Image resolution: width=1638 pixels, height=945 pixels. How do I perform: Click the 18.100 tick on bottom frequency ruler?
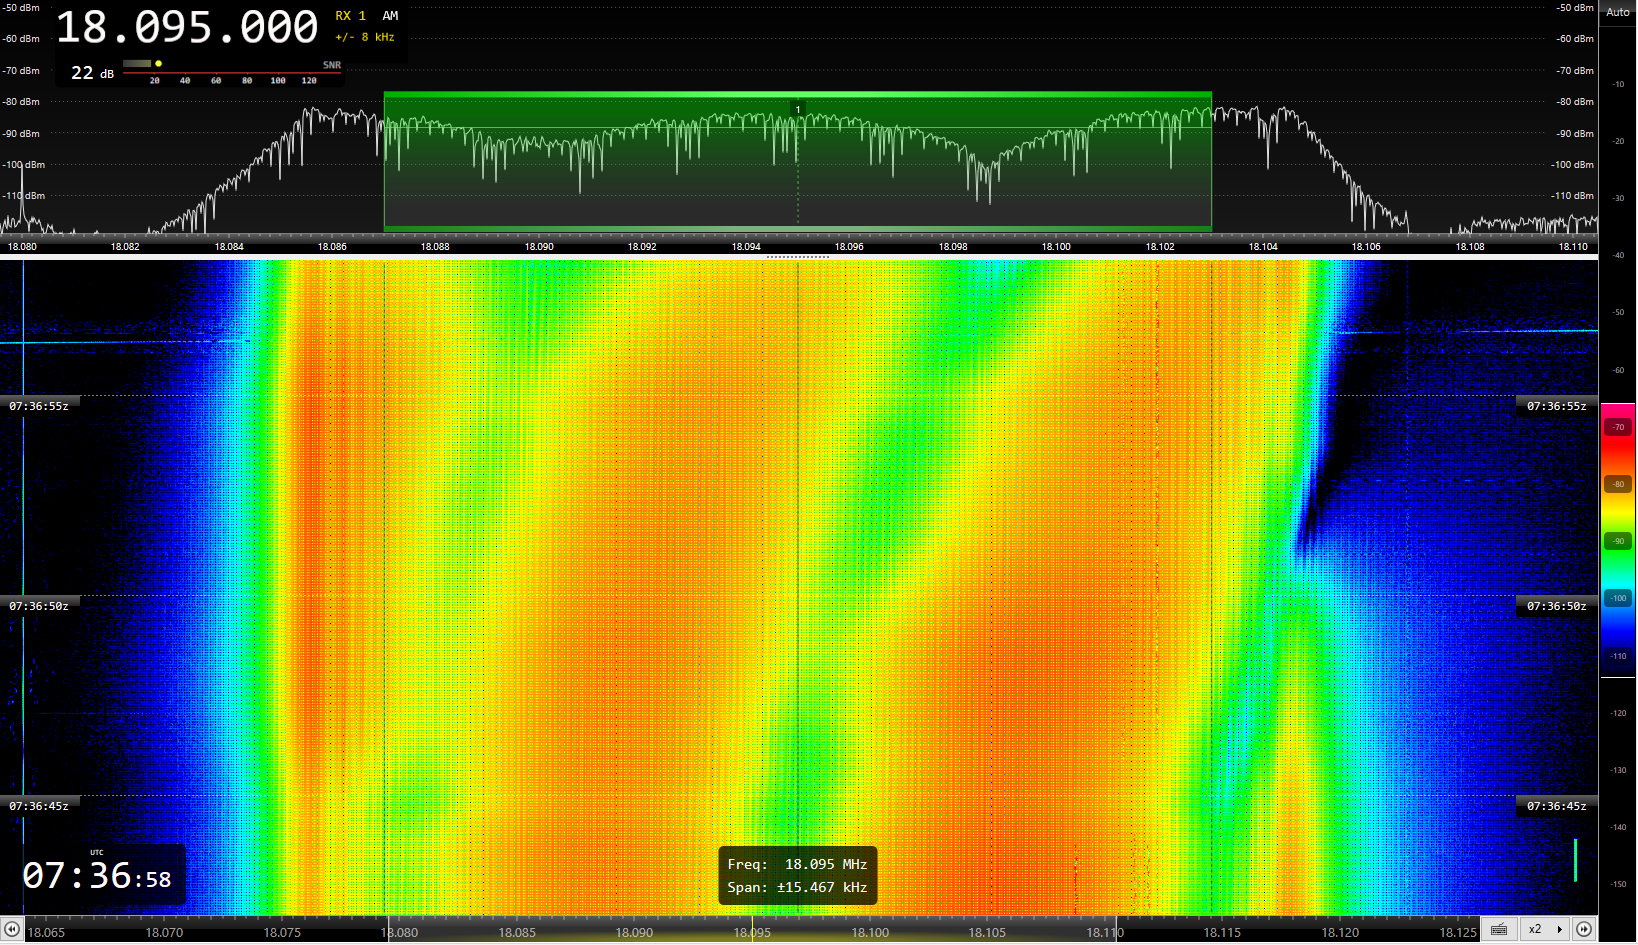[x=869, y=932]
